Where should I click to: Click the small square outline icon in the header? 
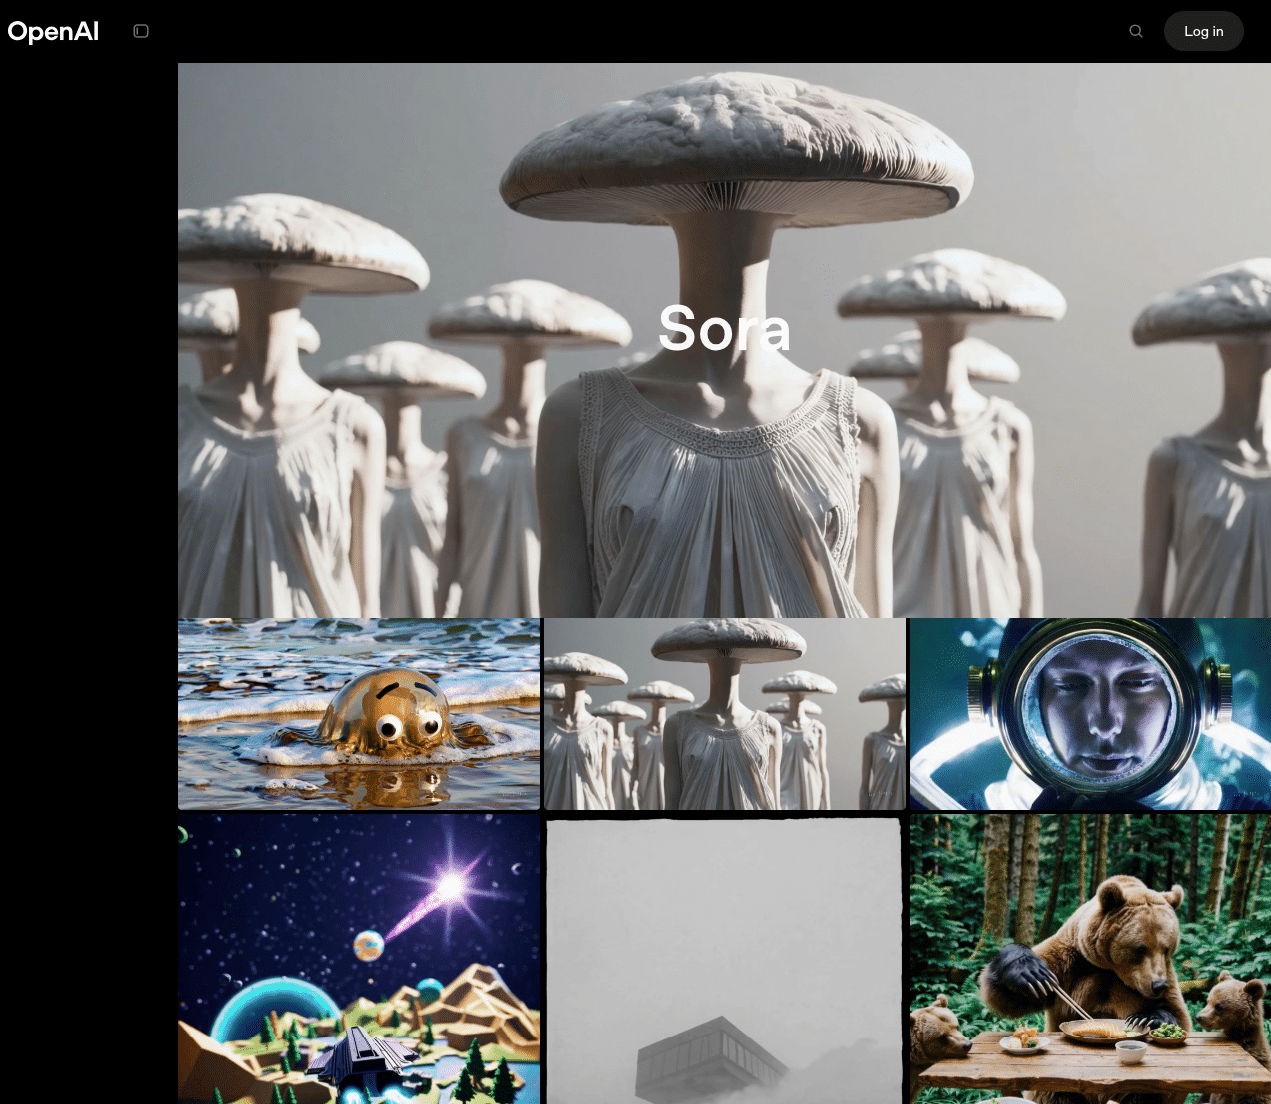pos(141,31)
